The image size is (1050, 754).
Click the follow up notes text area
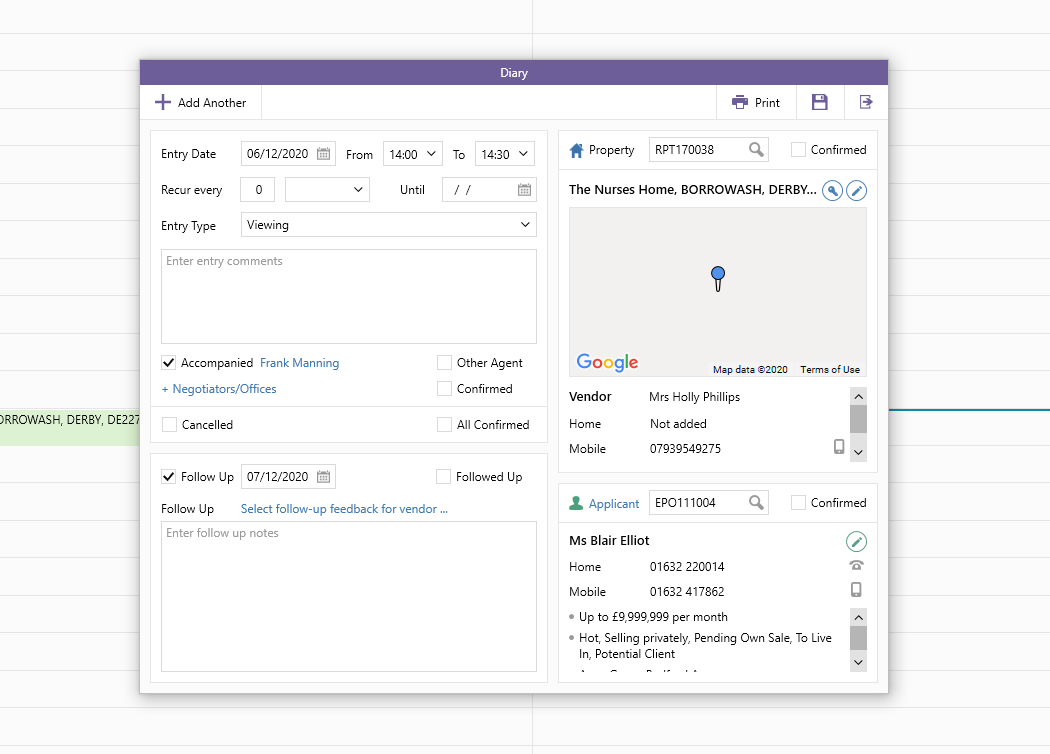349,597
